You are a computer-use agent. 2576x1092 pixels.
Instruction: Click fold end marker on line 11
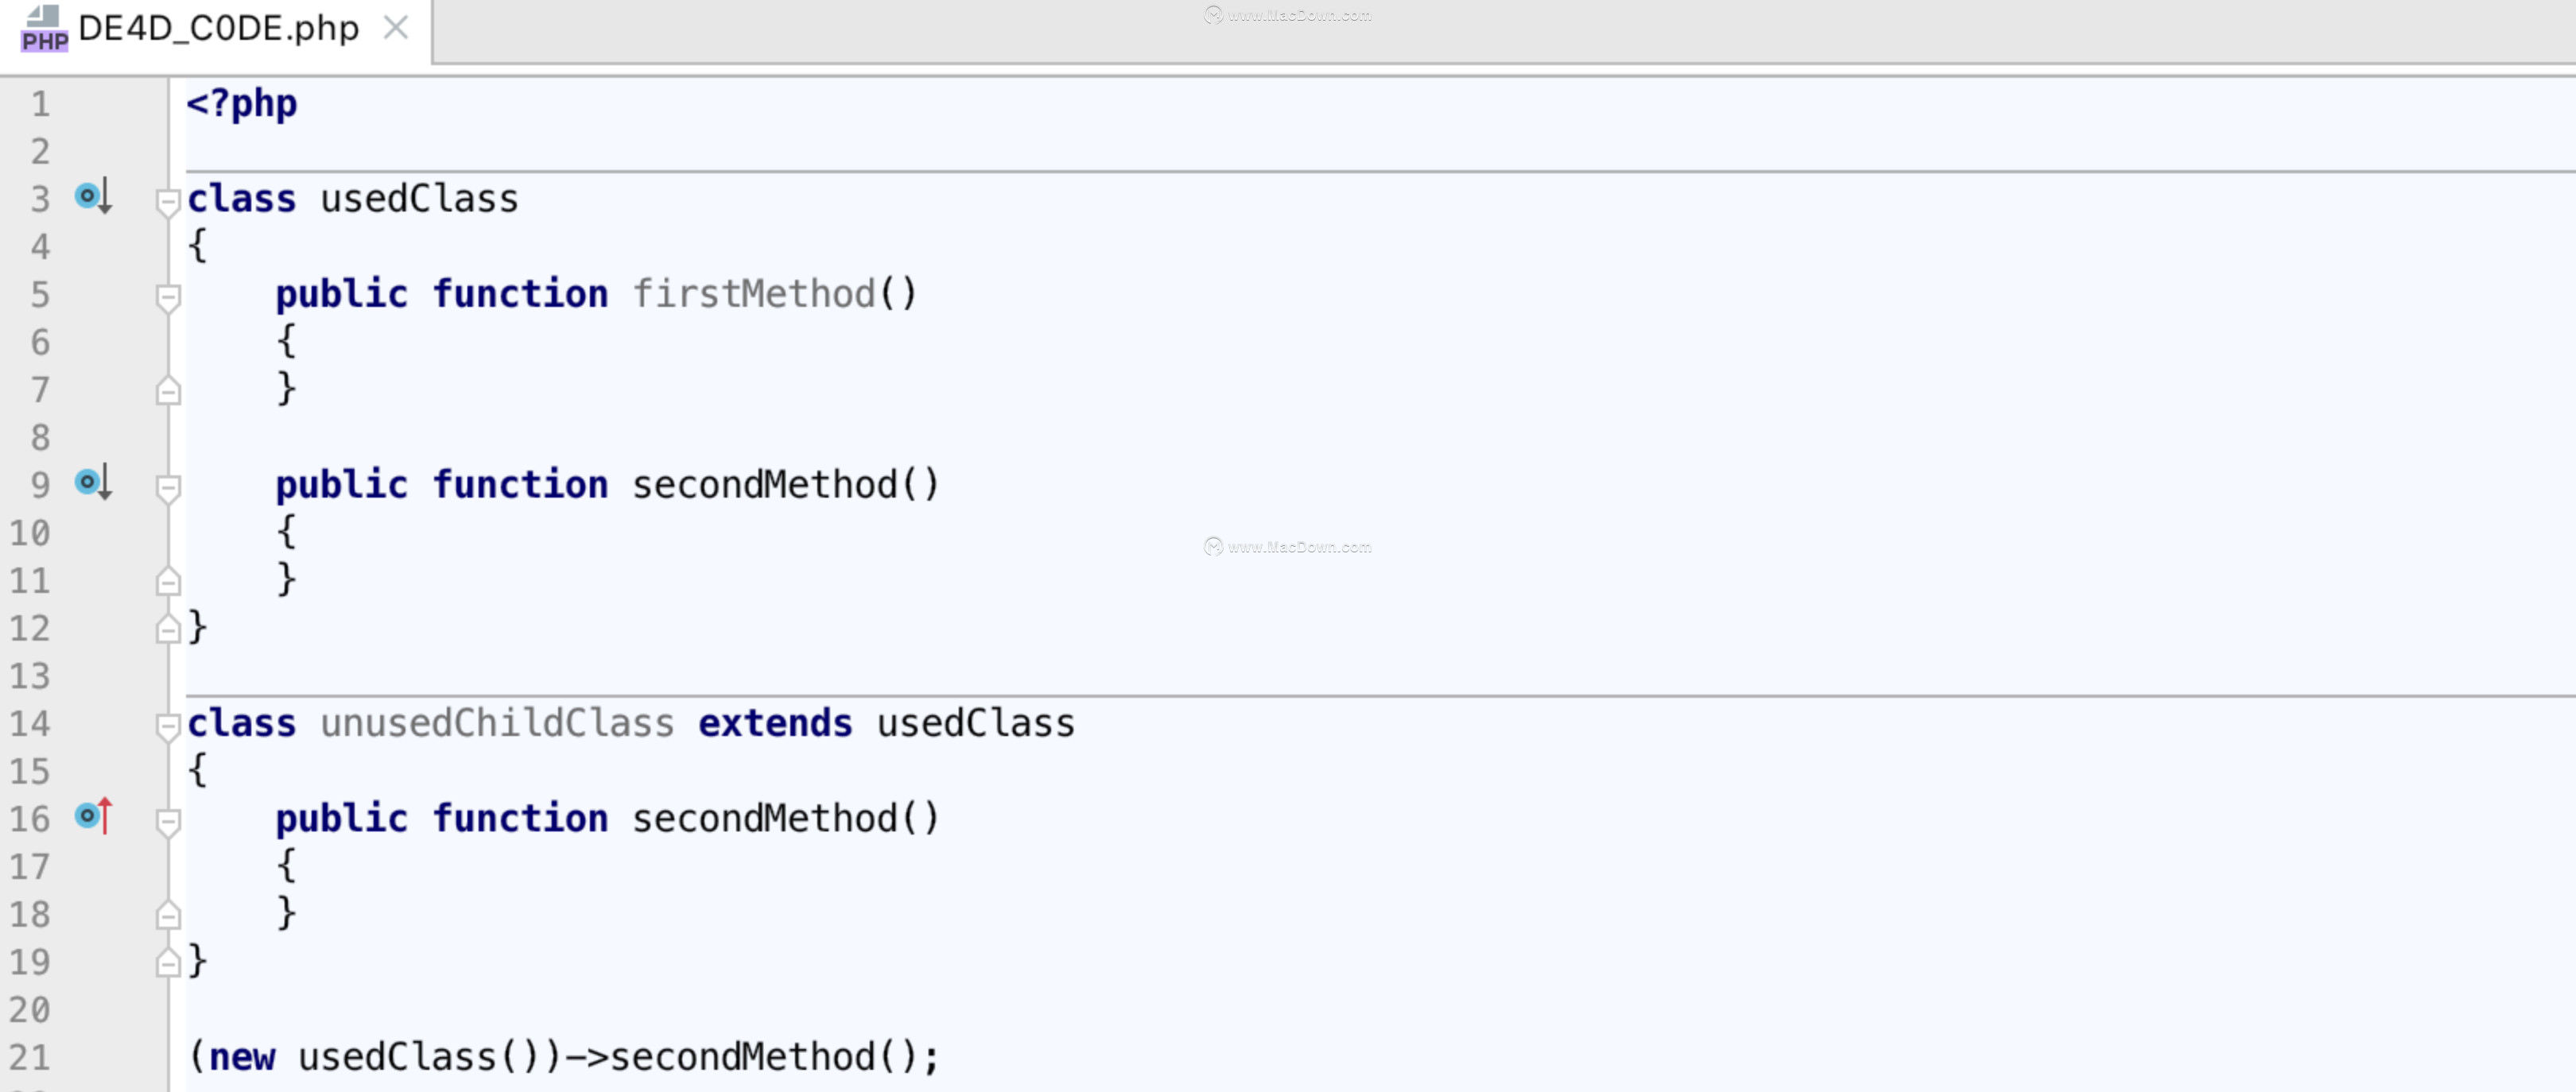(x=168, y=581)
